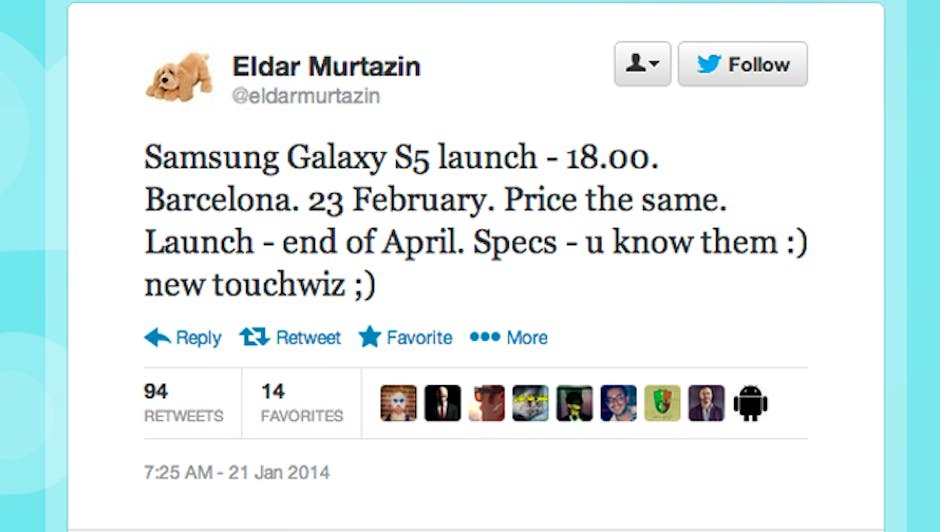Open the last photo avatar of bearded man

(x=706, y=403)
